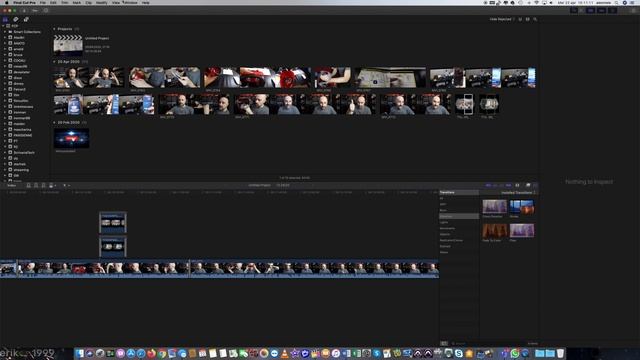Open Effects browser icon on timeline bar
This screenshot has width=640, height=360.
click(x=528, y=185)
